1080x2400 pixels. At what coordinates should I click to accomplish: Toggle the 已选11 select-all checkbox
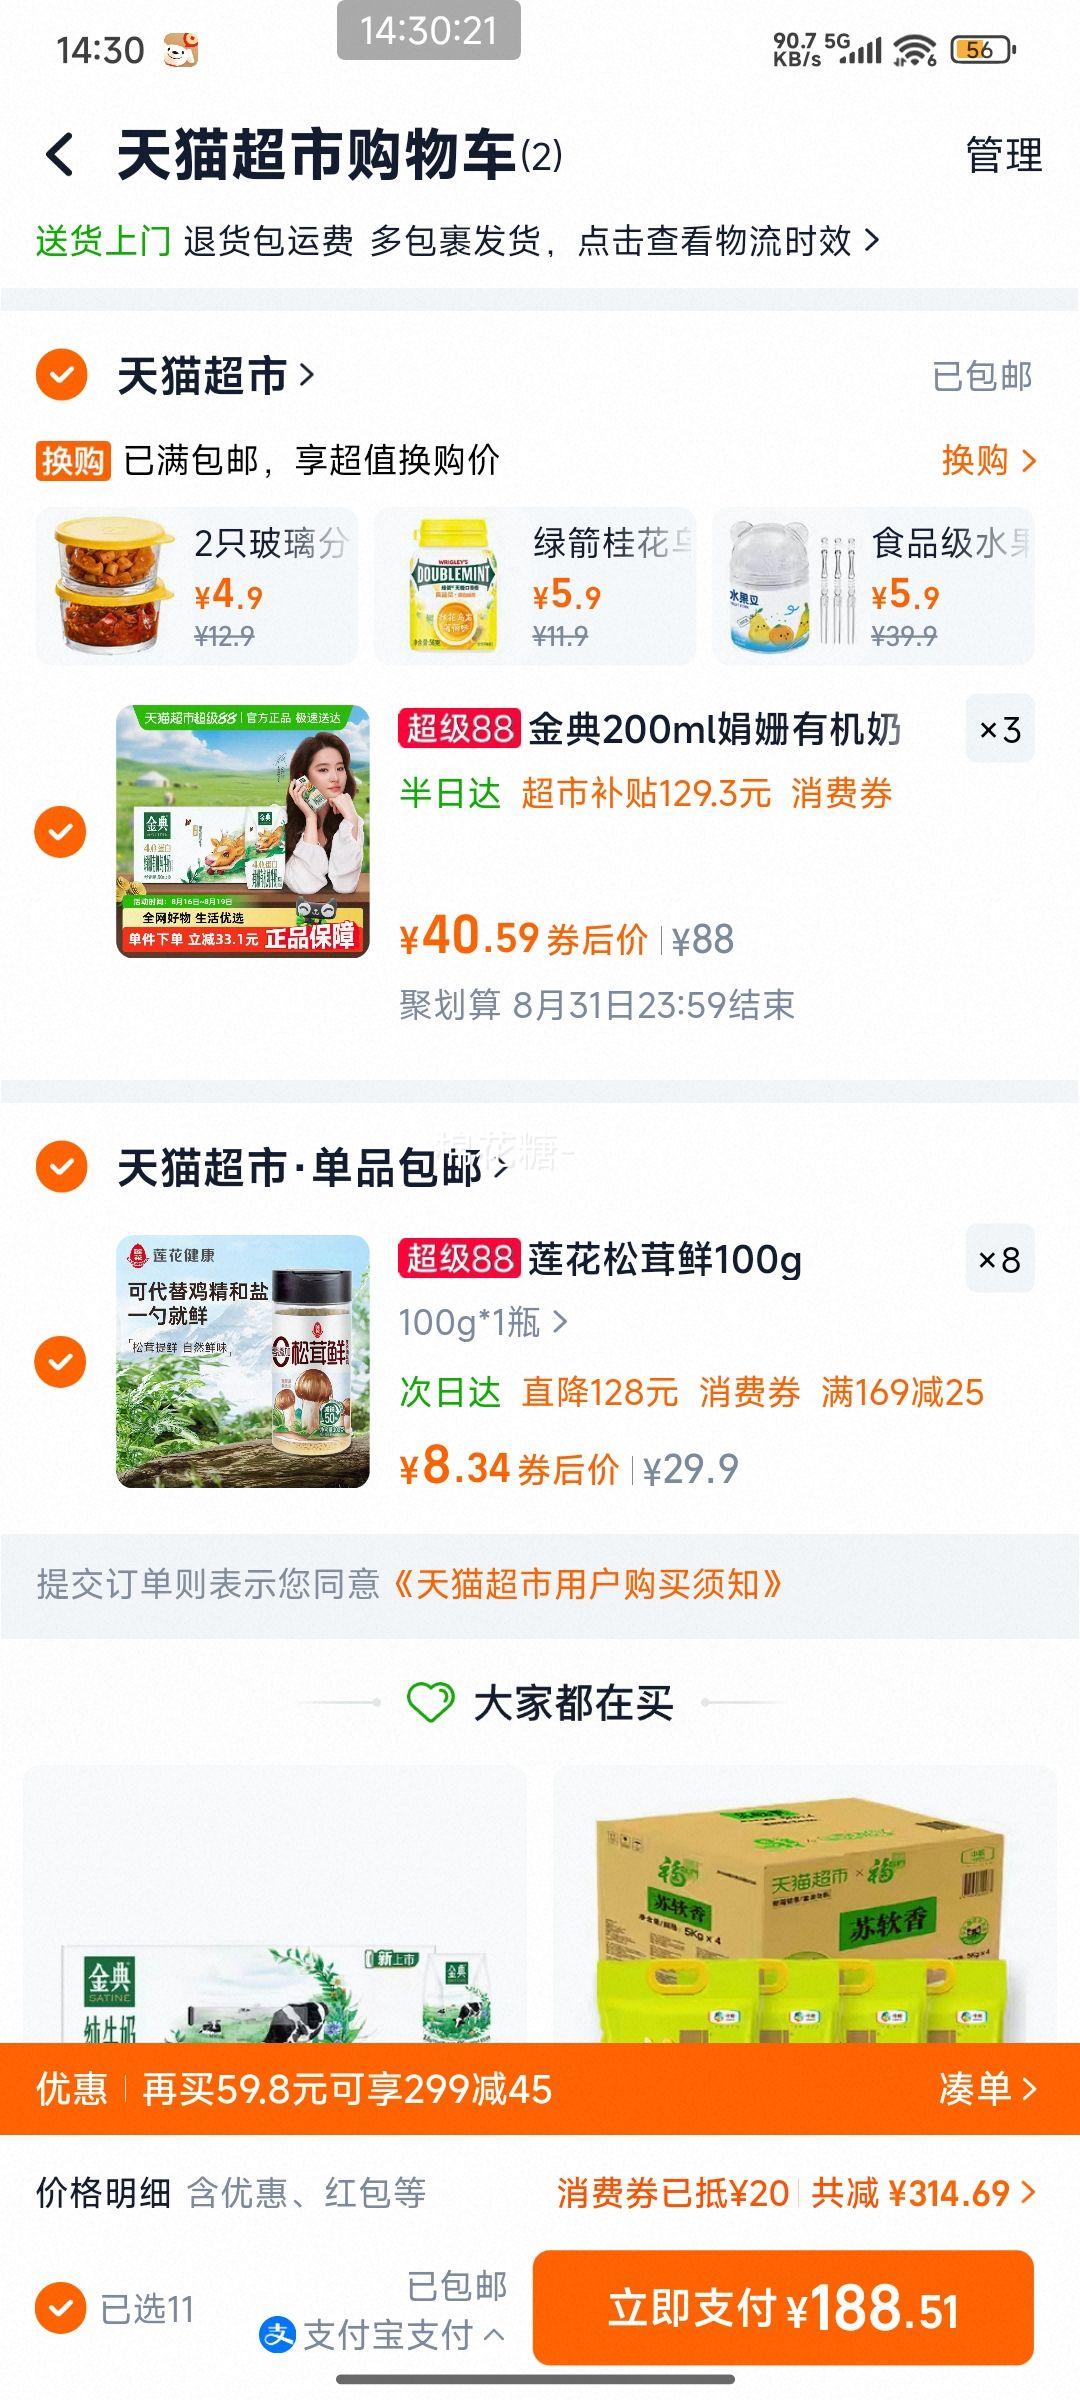(x=61, y=2308)
